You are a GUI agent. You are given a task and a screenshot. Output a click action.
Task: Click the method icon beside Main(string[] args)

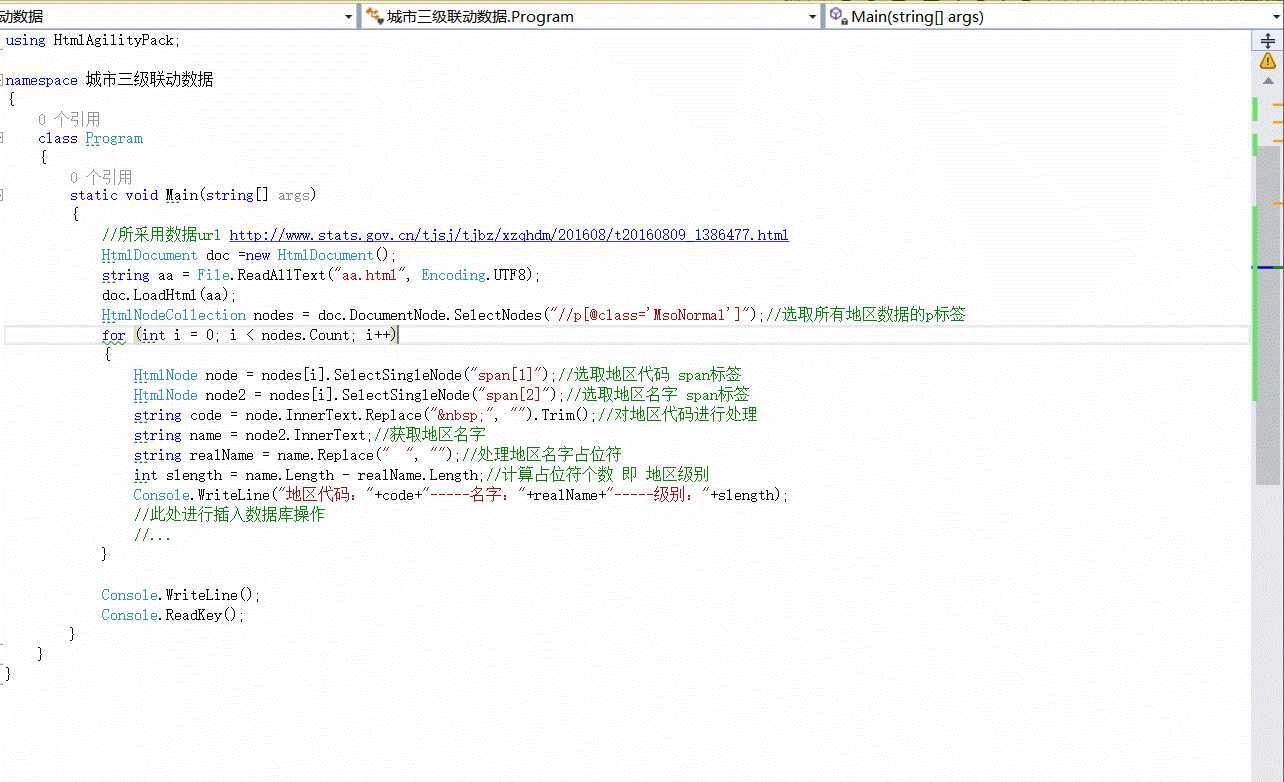point(838,16)
